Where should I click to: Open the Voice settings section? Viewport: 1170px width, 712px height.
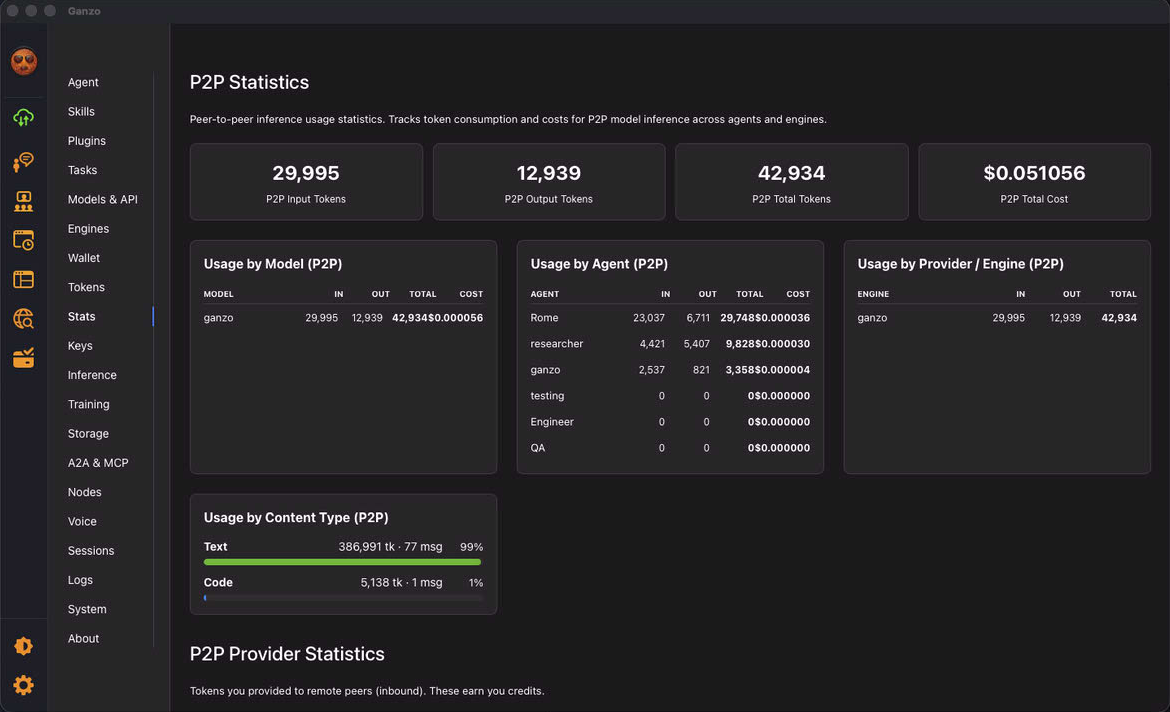[x=82, y=521]
